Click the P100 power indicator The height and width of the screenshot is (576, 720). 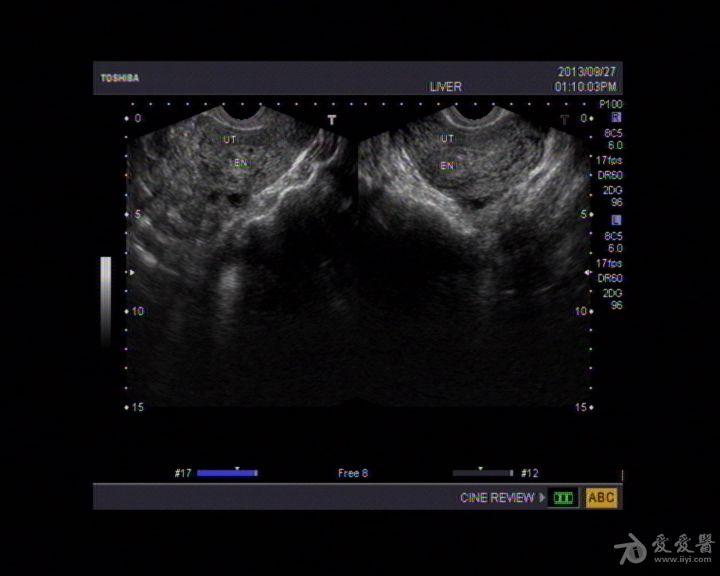pyautogui.click(x=610, y=104)
